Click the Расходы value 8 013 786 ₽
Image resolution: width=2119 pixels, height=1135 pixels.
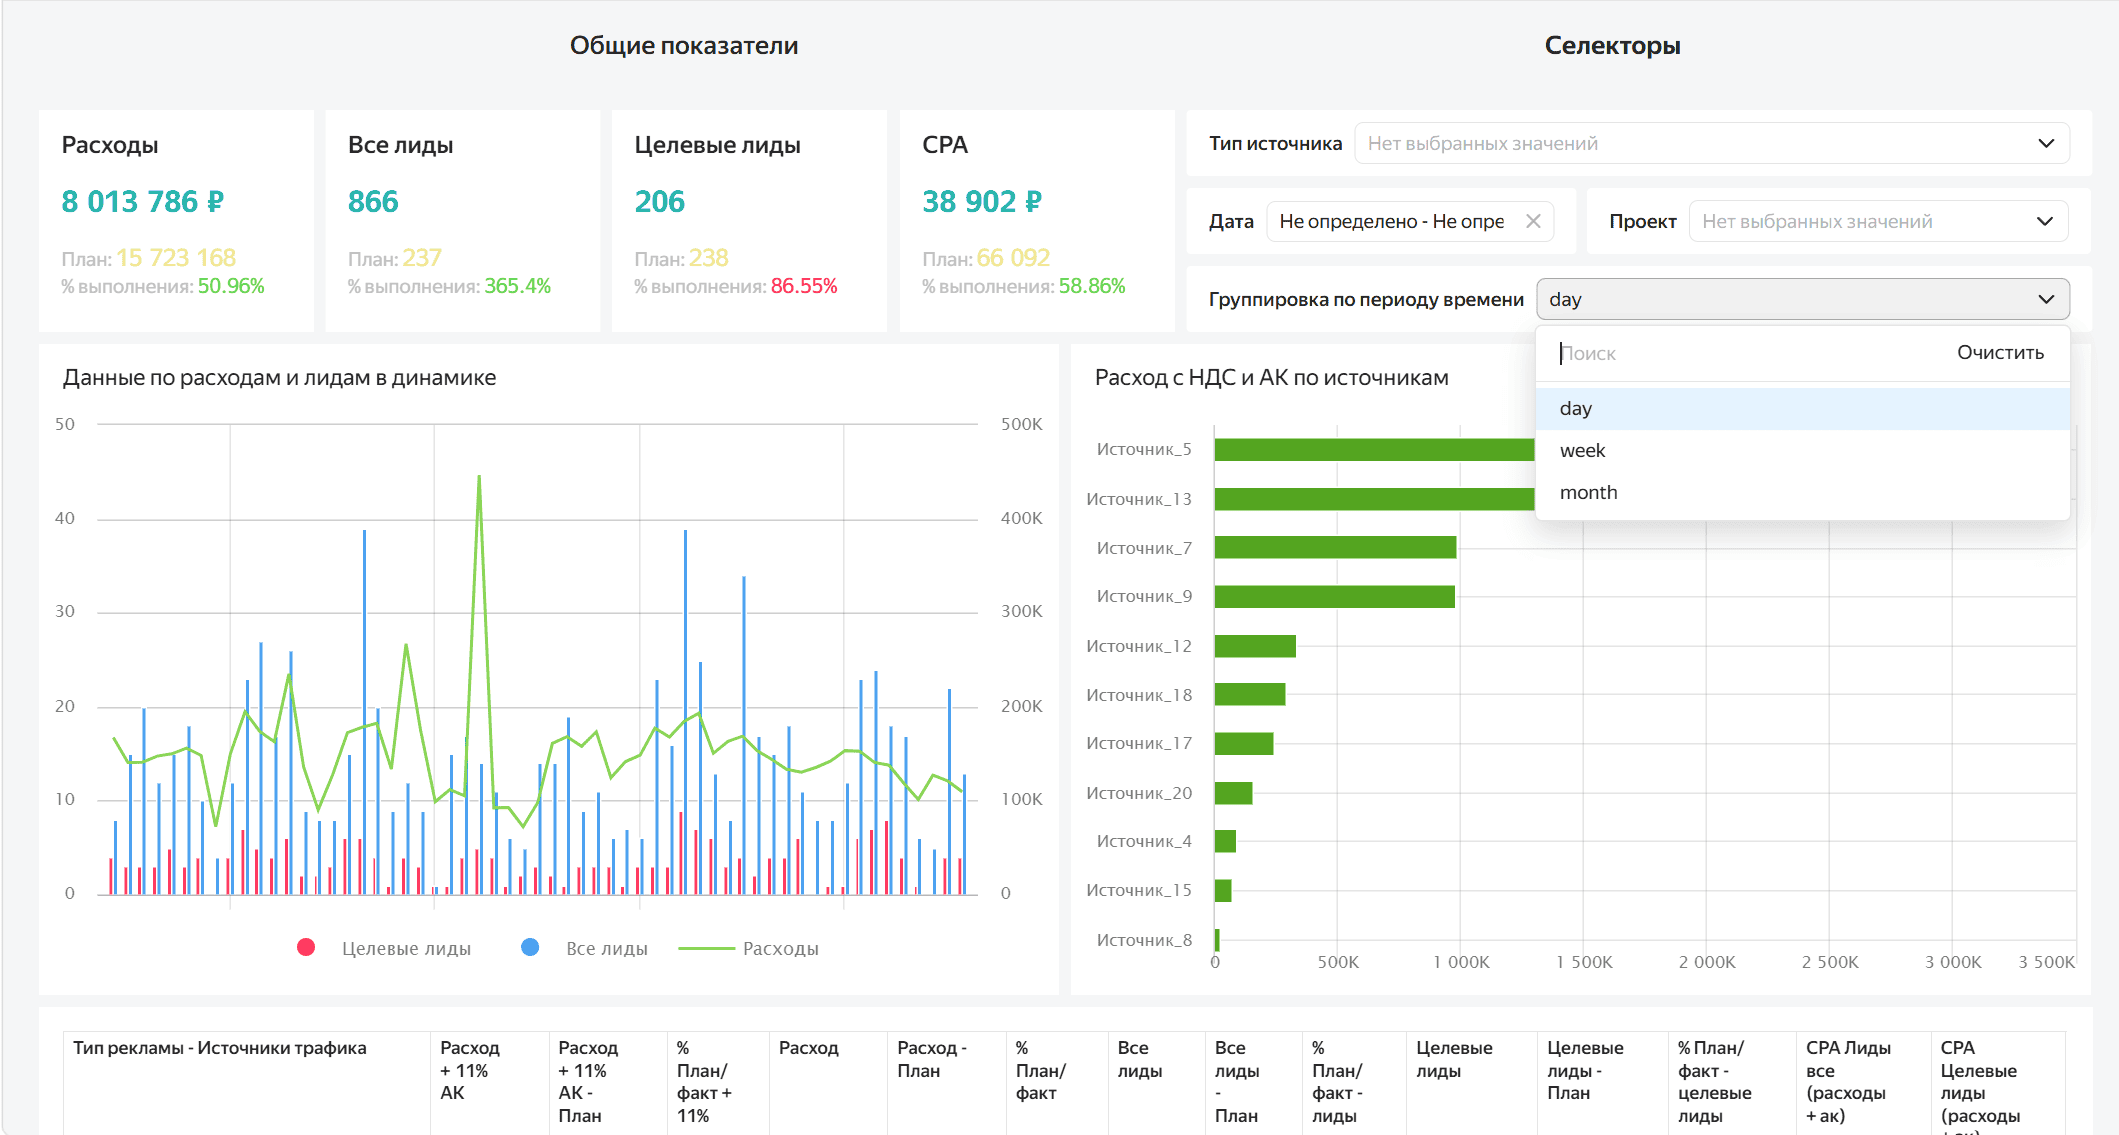pyautogui.click(x=143, y=201)
